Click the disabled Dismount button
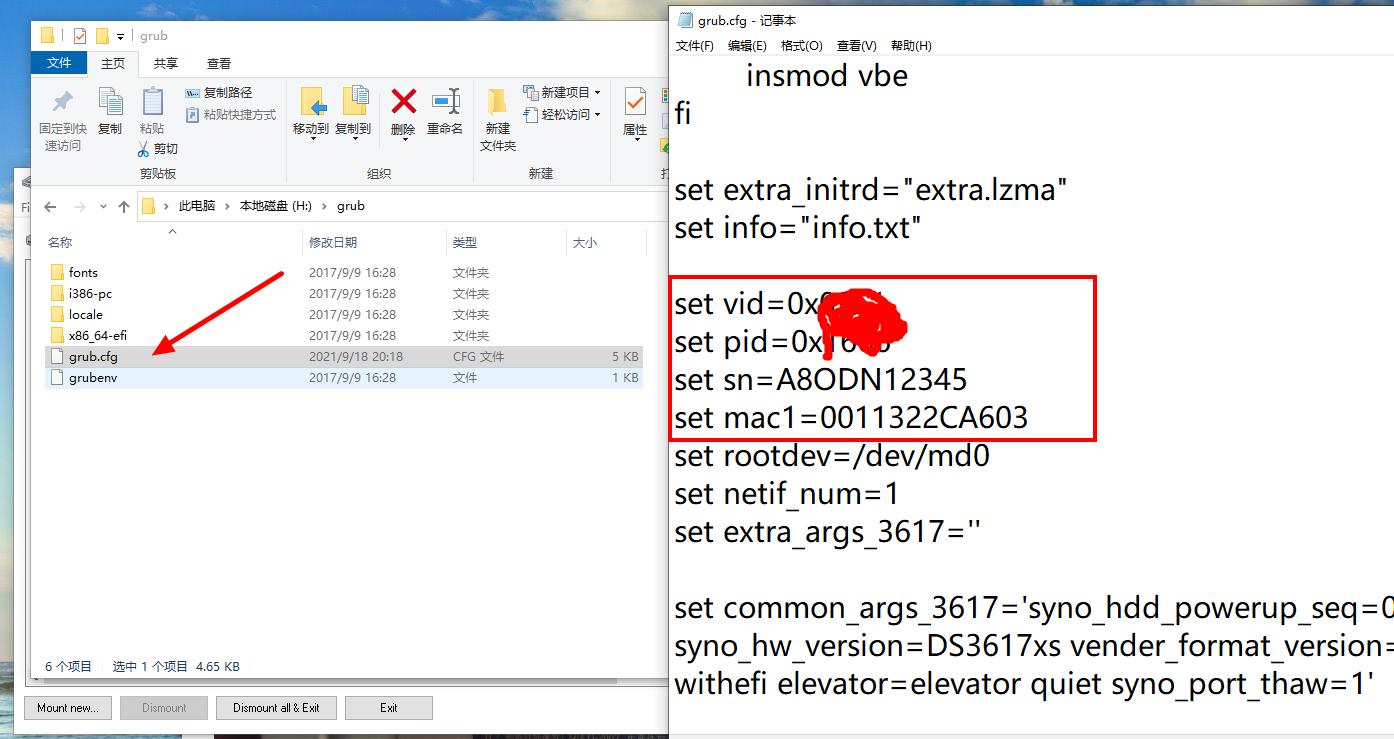1394x739 pixels. coord(164,708)
